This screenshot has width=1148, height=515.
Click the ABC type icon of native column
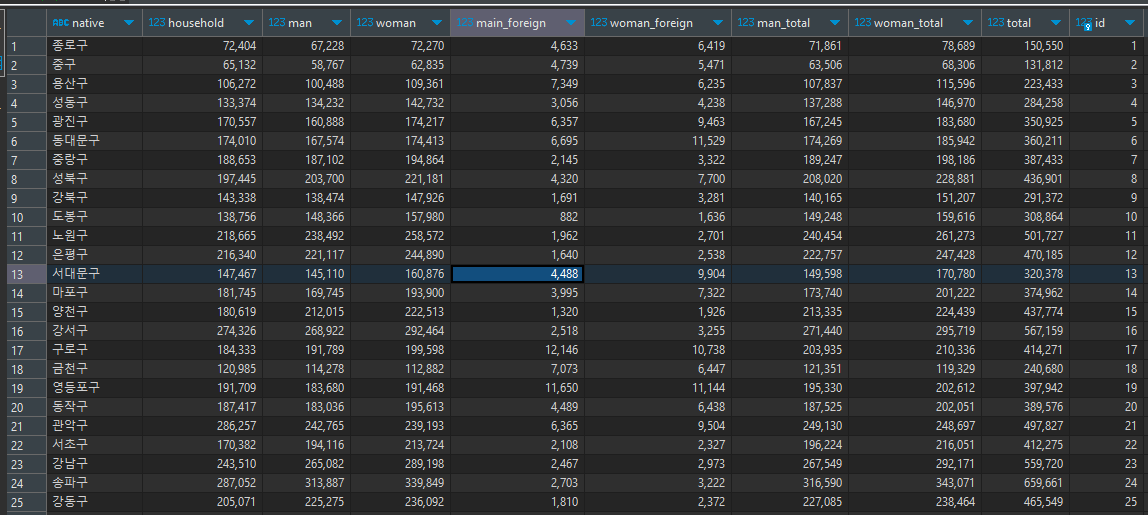coord(60,23)
